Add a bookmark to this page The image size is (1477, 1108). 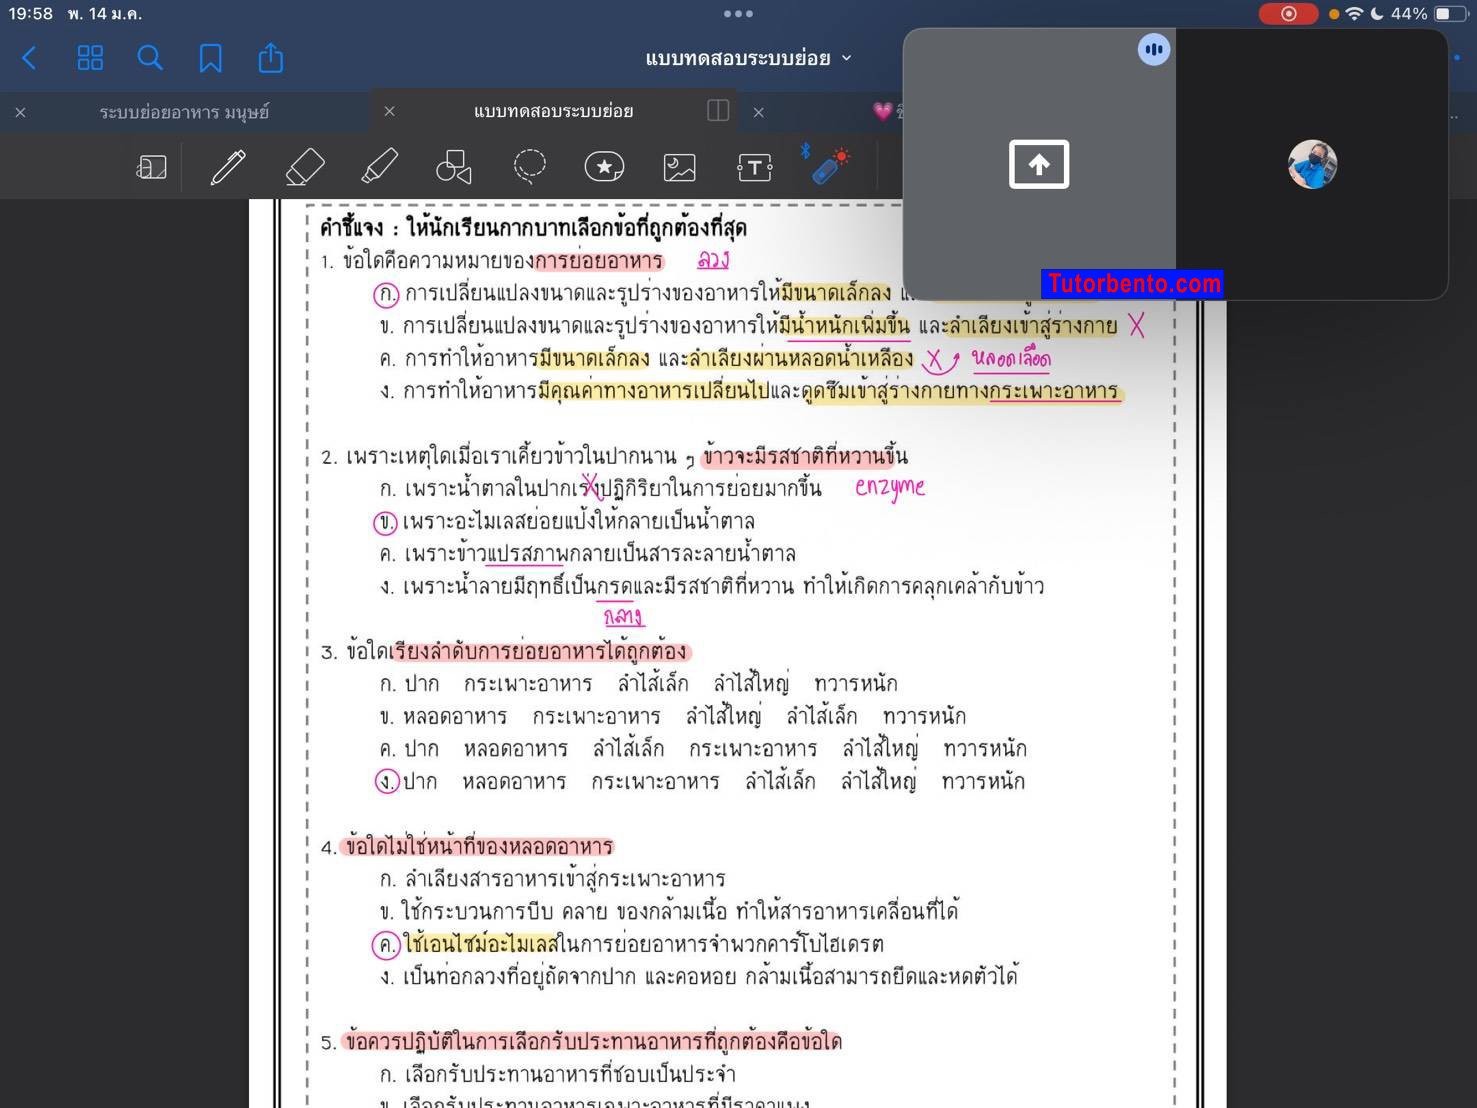[210, 58]
